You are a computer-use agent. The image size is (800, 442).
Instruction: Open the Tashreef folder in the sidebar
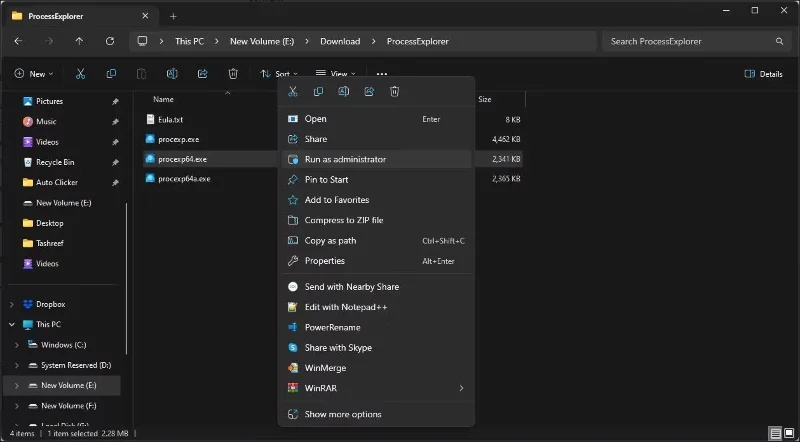(49, 243)
